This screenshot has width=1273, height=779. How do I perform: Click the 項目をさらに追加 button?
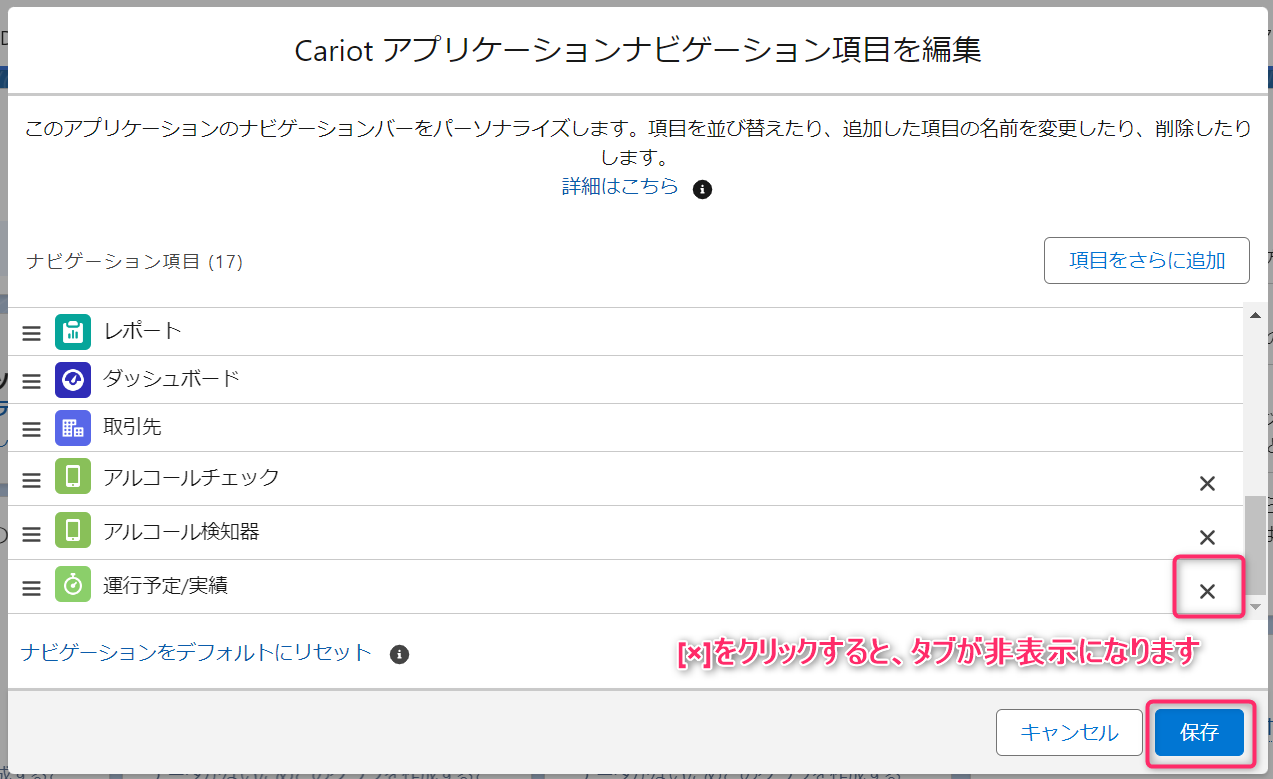pyautogui.click(x=1147, y=261)
